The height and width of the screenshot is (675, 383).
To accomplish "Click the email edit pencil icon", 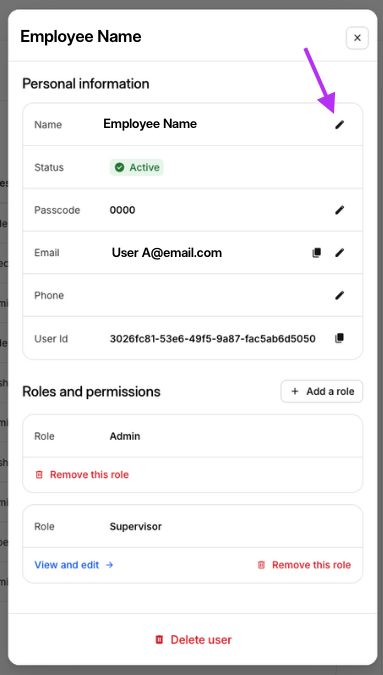I will 340,253.
